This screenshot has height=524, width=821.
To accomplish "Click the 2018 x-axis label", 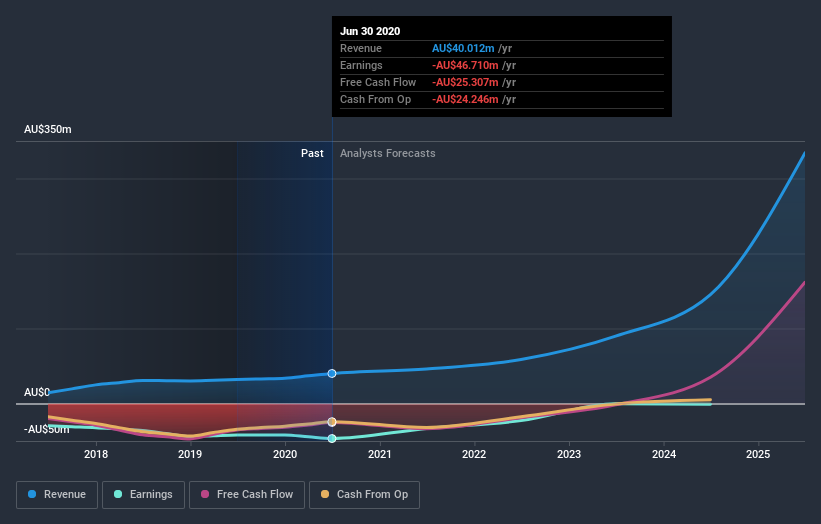I will [x=96, y=454].
